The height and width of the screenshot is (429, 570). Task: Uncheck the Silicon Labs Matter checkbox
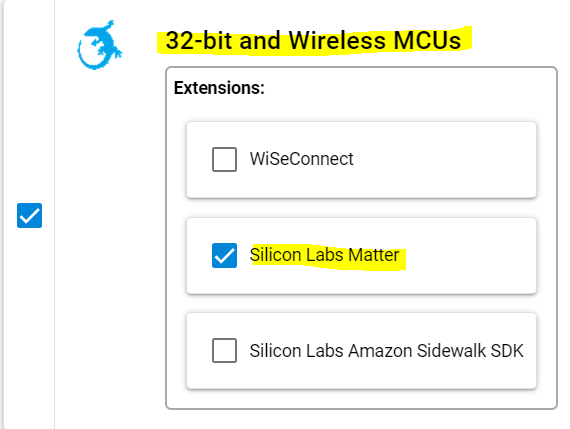tap(224, 255)
